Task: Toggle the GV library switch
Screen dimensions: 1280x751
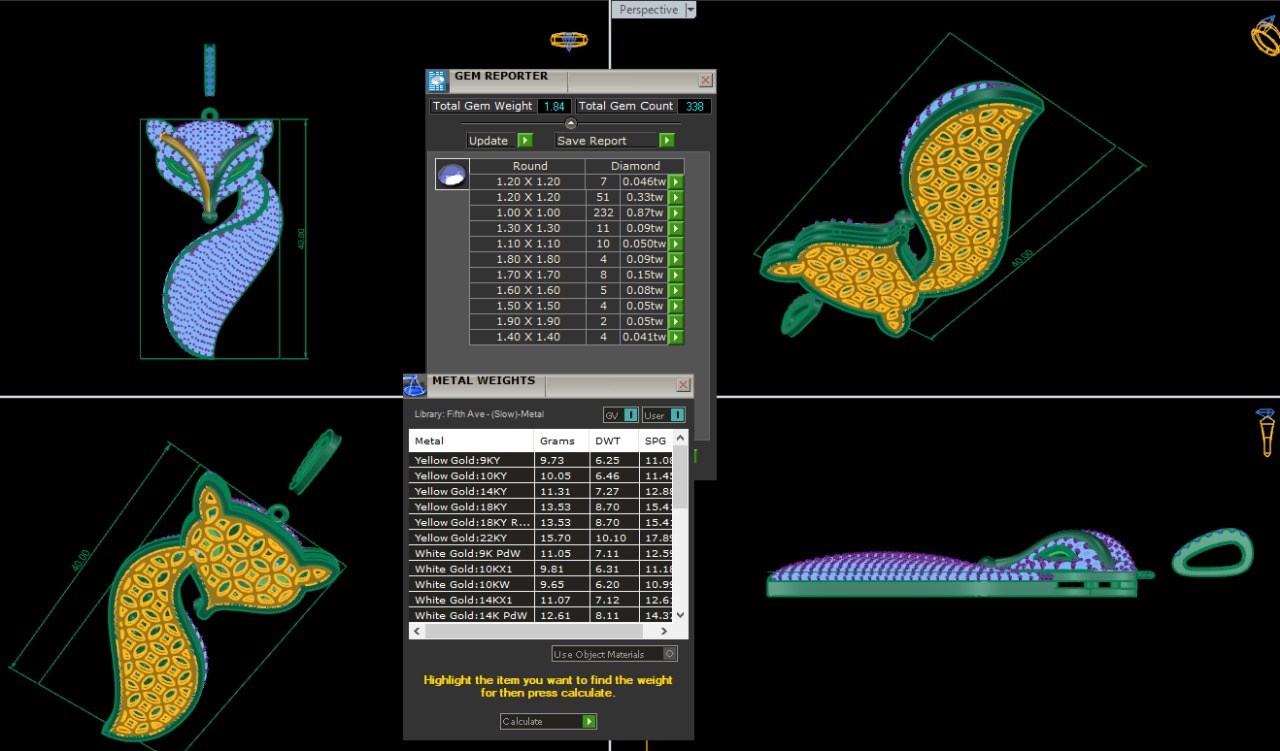Action: 630,415
